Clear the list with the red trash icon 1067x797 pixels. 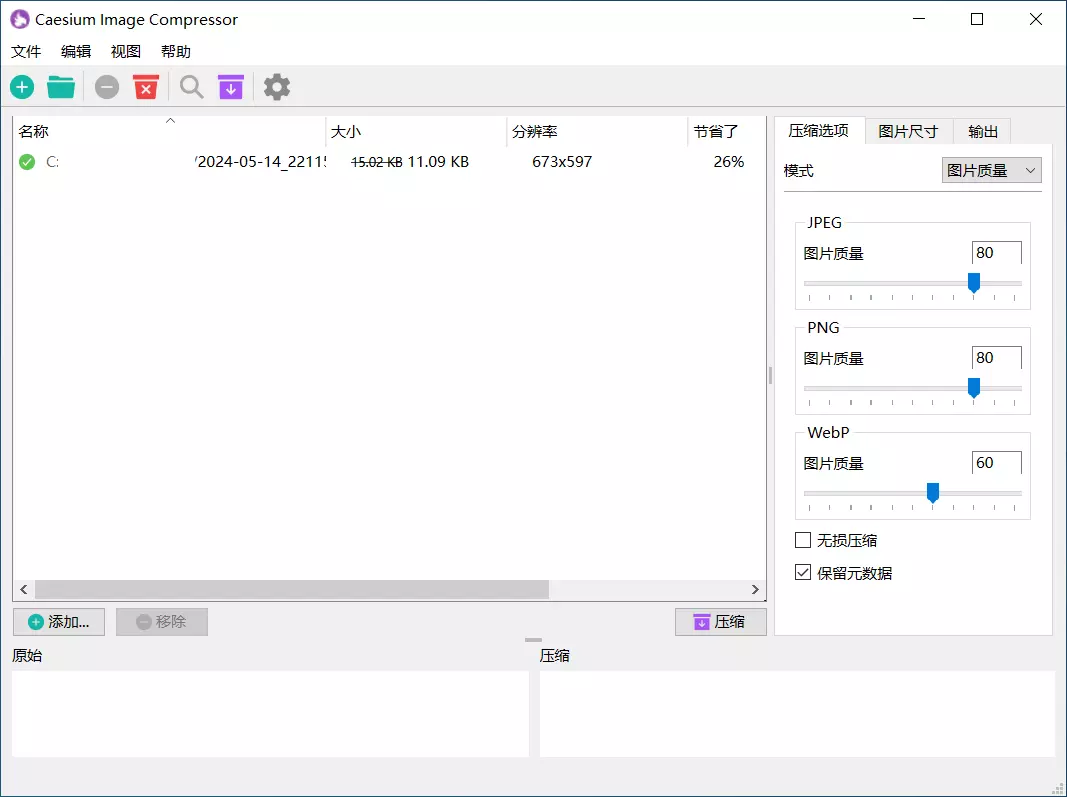[146, 87]
